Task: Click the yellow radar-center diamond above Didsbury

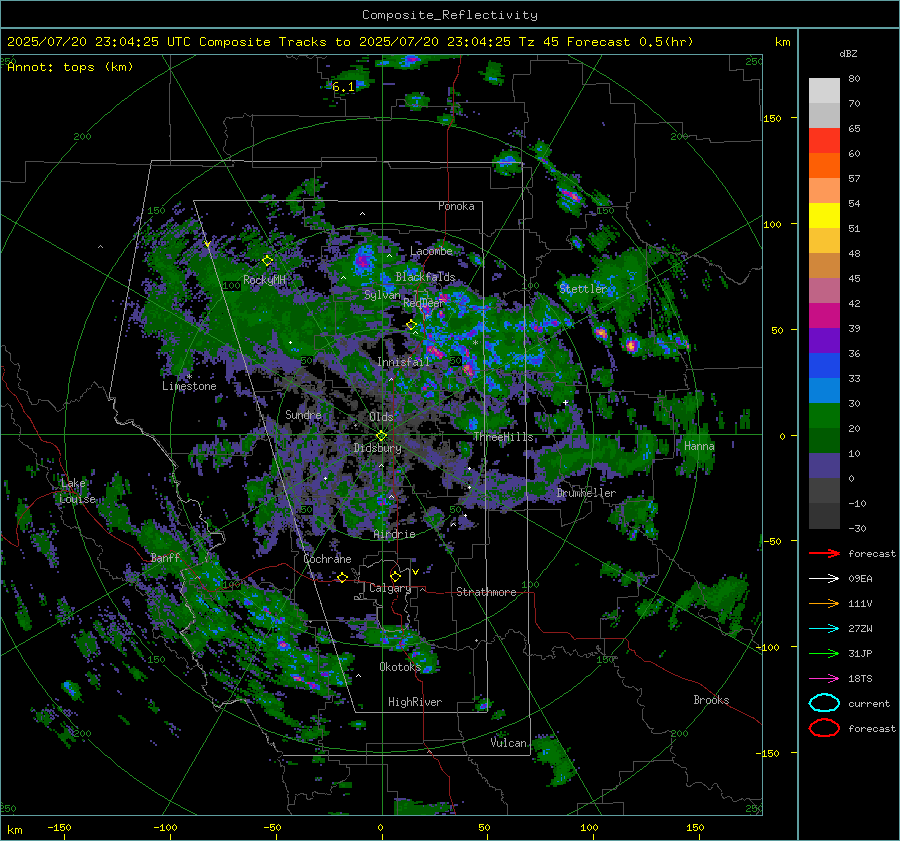Action: 382,435
